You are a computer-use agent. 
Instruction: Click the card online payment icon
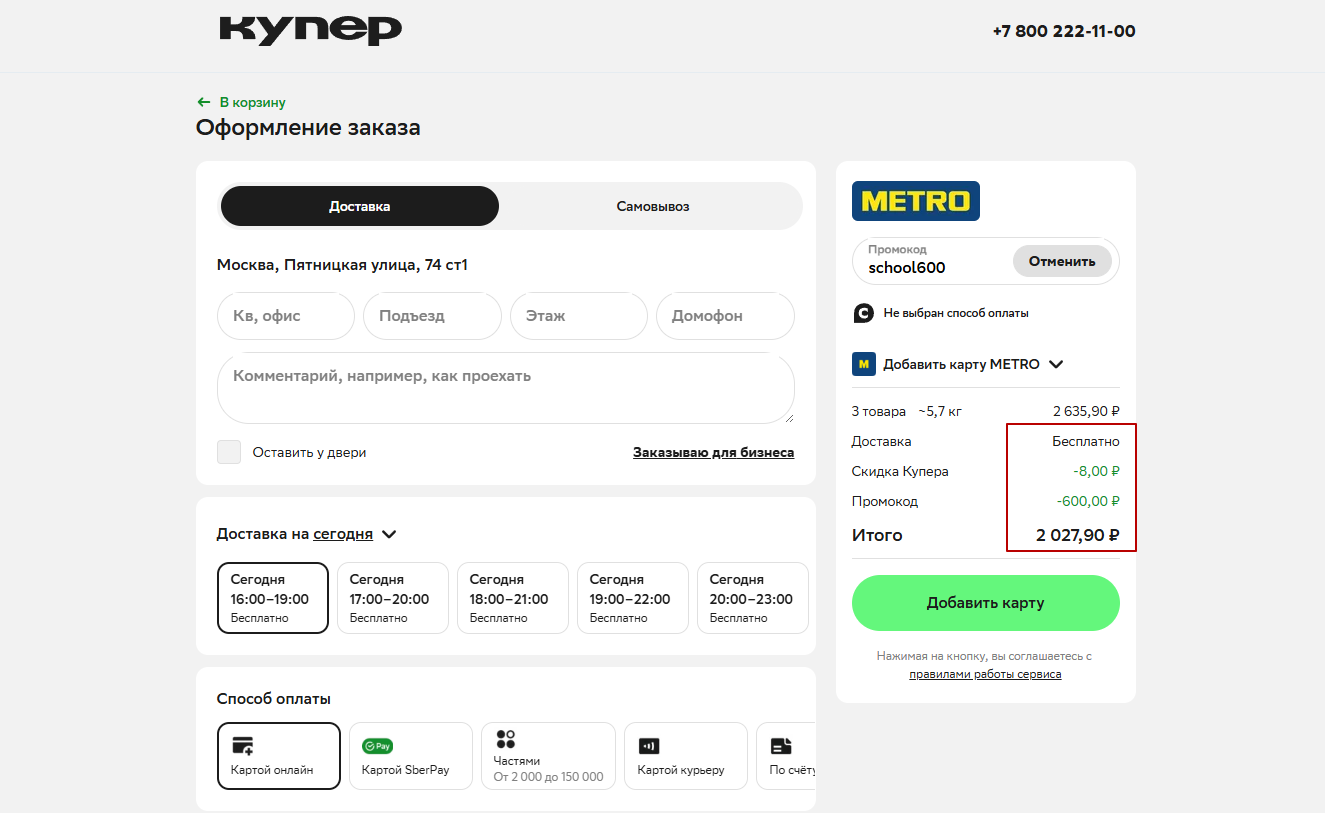(242, 746)
